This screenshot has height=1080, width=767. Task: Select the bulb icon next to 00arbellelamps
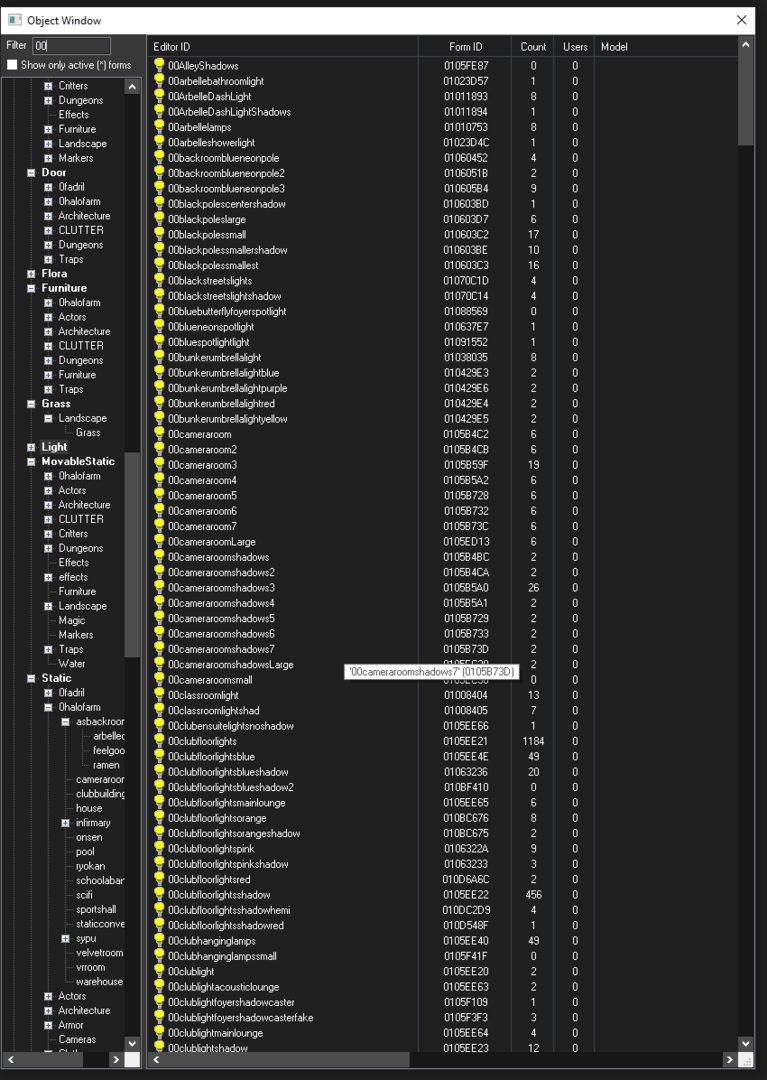tap(159, 127)
